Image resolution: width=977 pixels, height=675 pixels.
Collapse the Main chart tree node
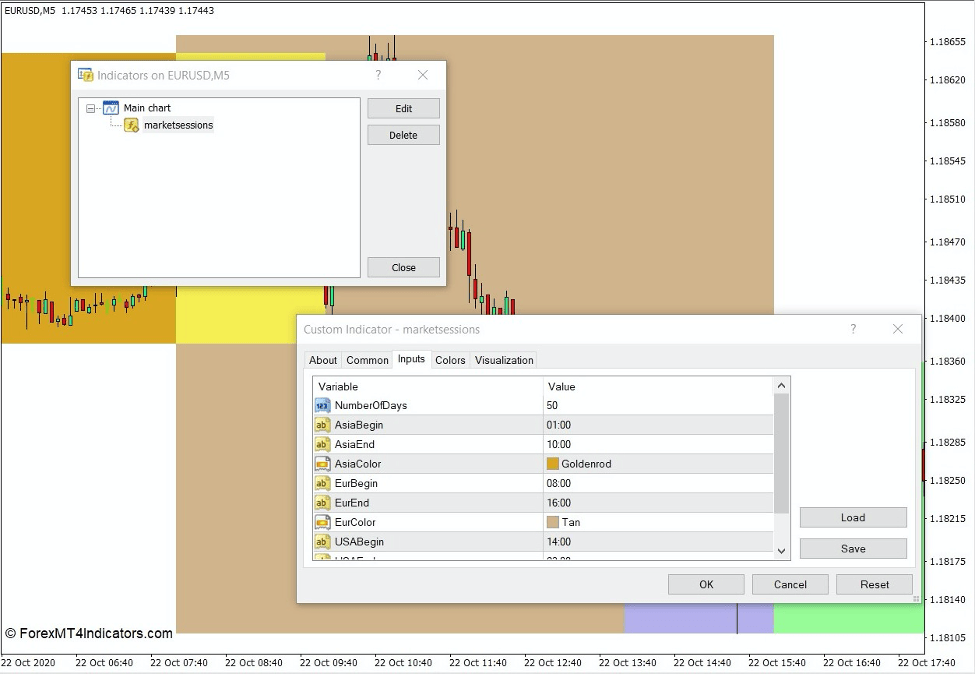(90, 107)
